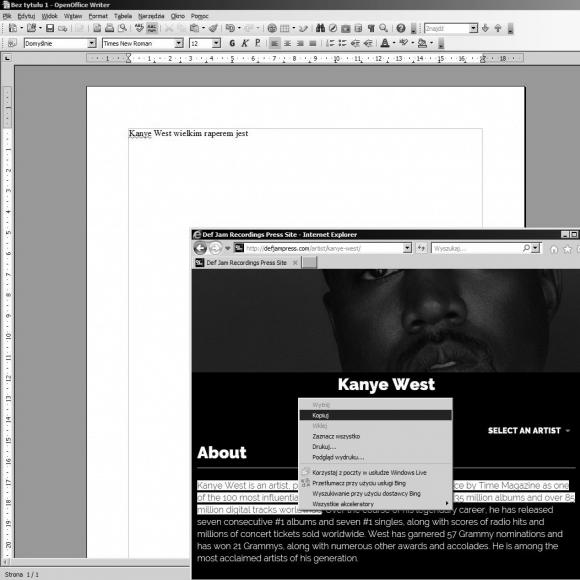Open the font color dropdown arrow
Viewport: 580px width, 580px height.
[394, 43]
